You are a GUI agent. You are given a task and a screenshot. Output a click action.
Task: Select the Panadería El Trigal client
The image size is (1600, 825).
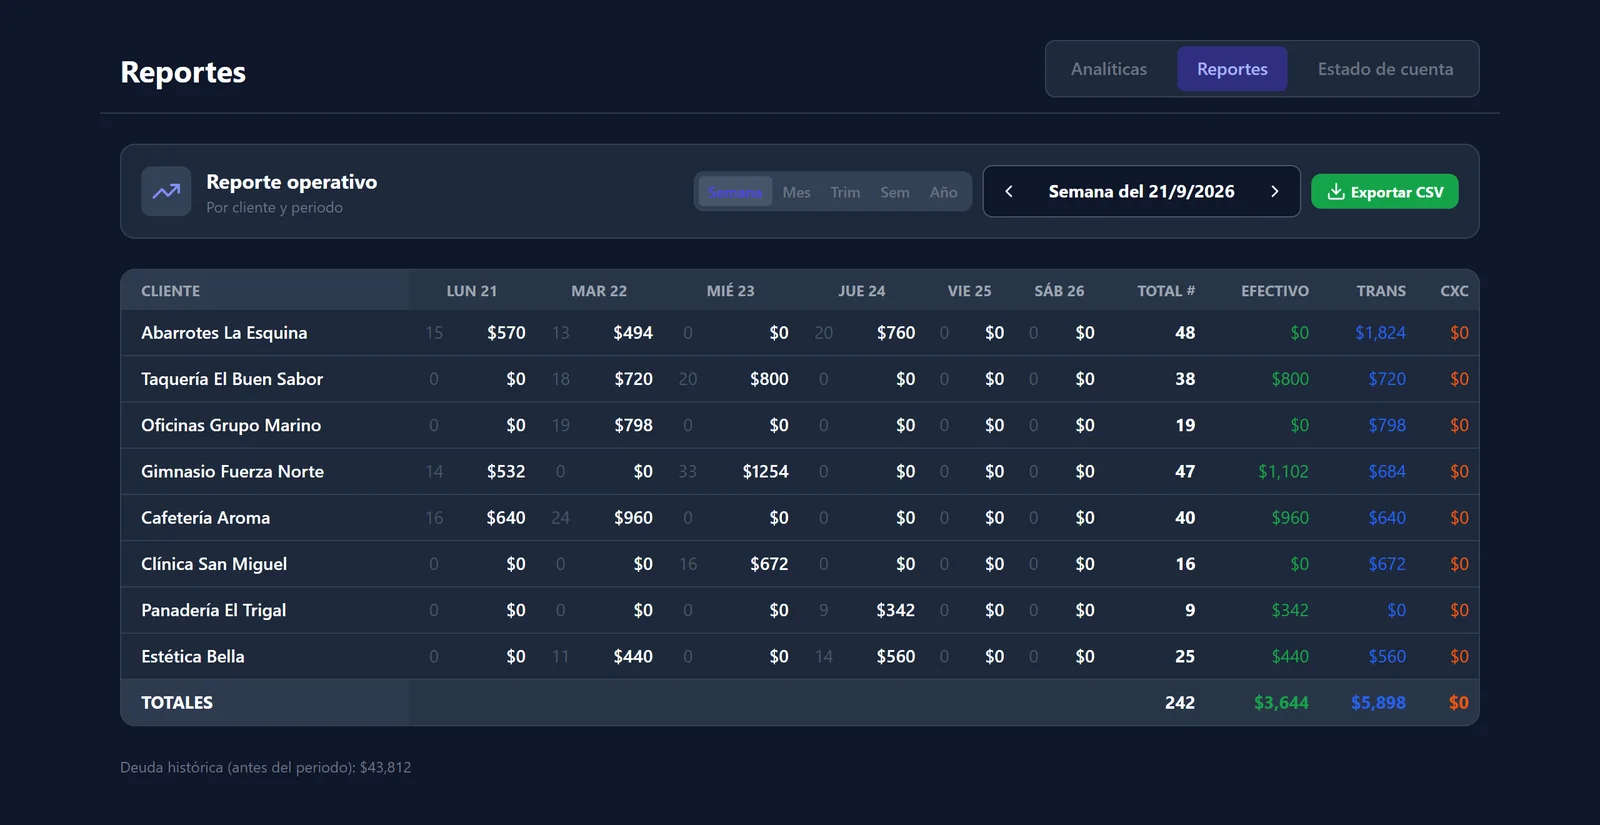point(213,610)
